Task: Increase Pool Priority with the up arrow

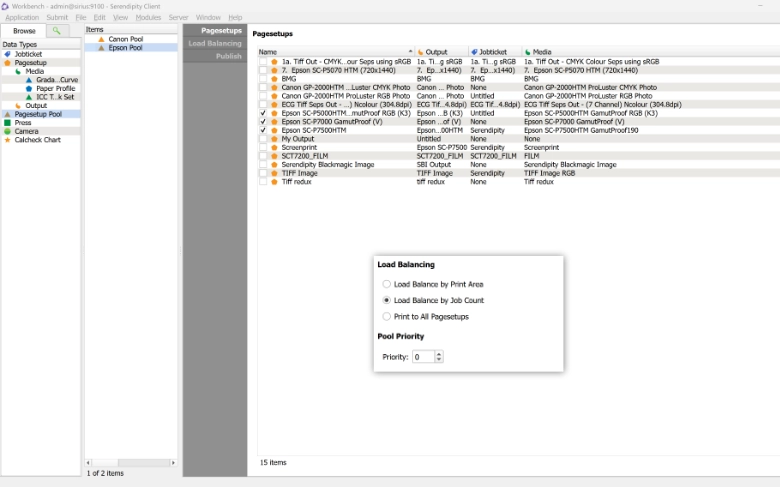Action: point(439,353)
